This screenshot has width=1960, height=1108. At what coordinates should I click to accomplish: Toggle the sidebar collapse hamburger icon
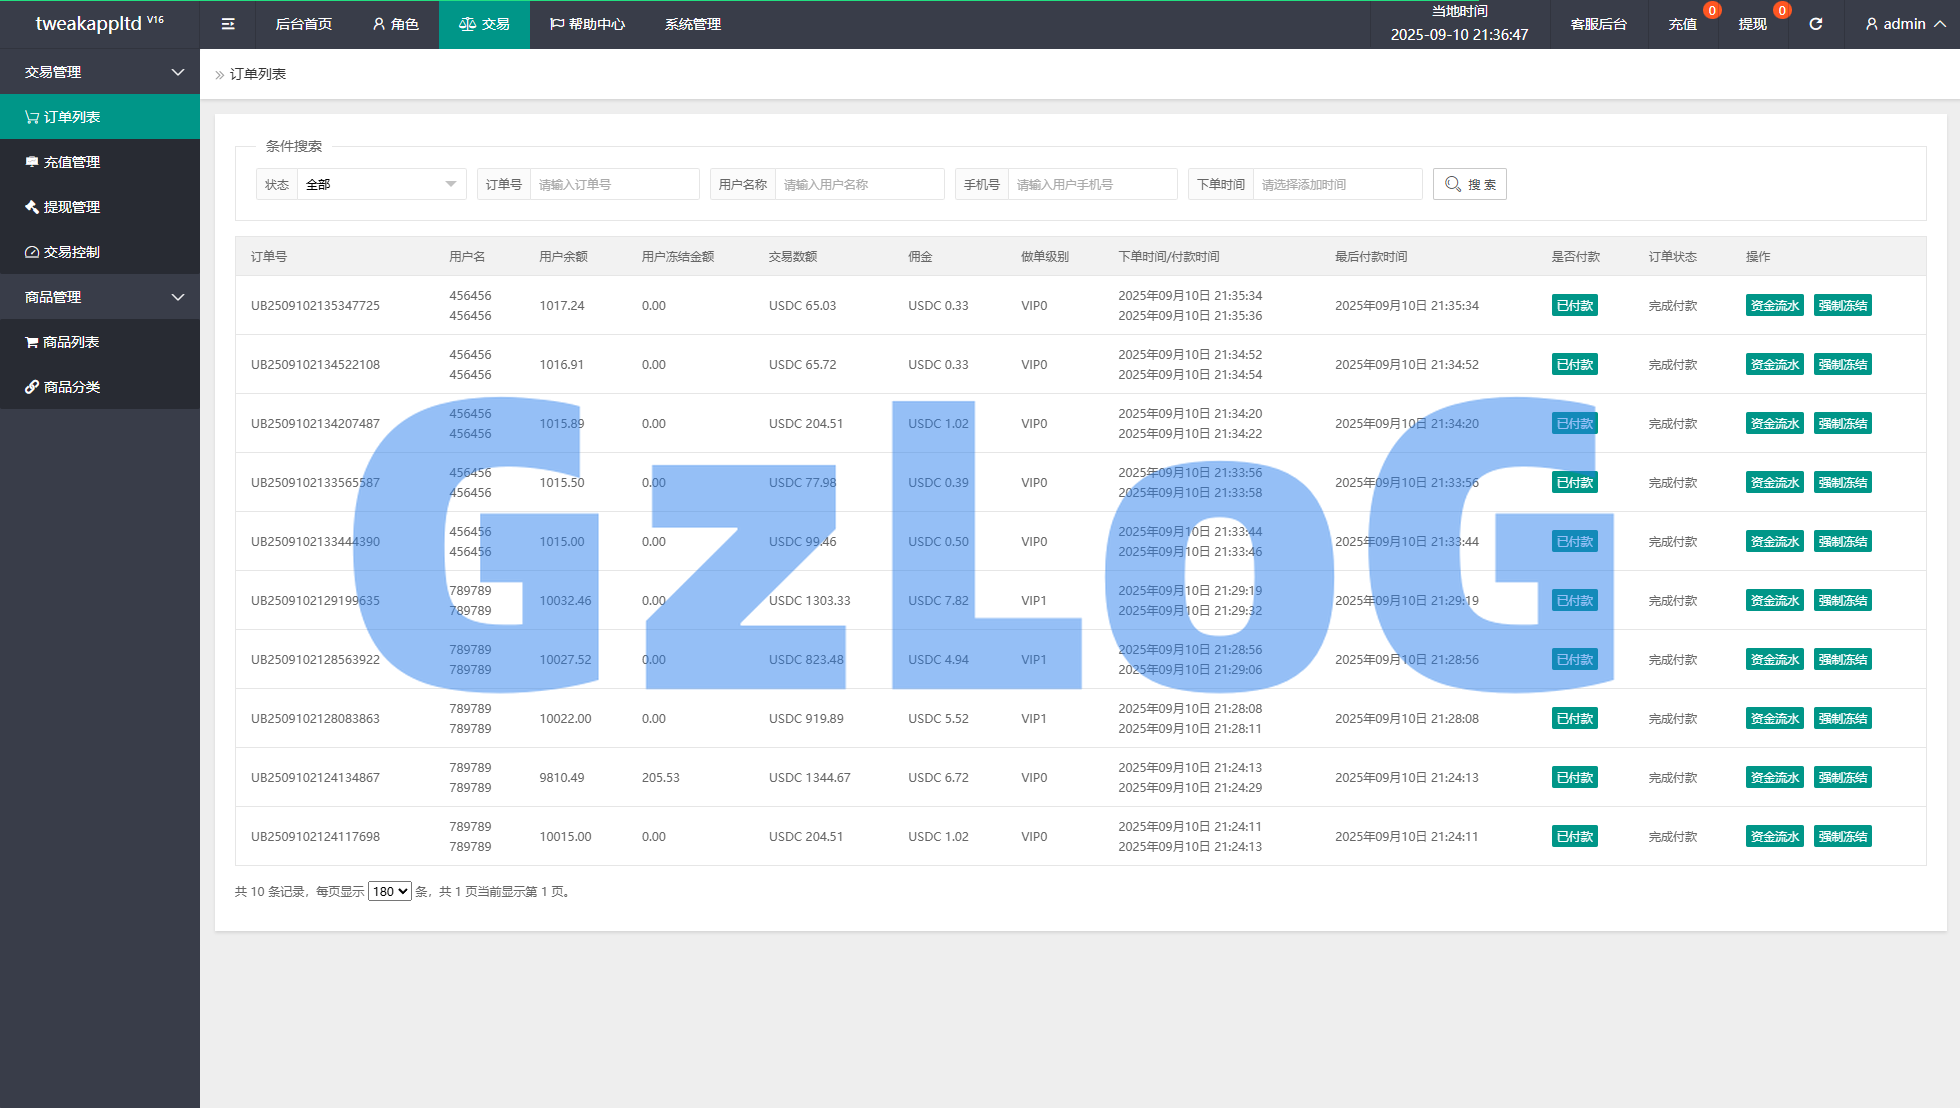[228, 24]
